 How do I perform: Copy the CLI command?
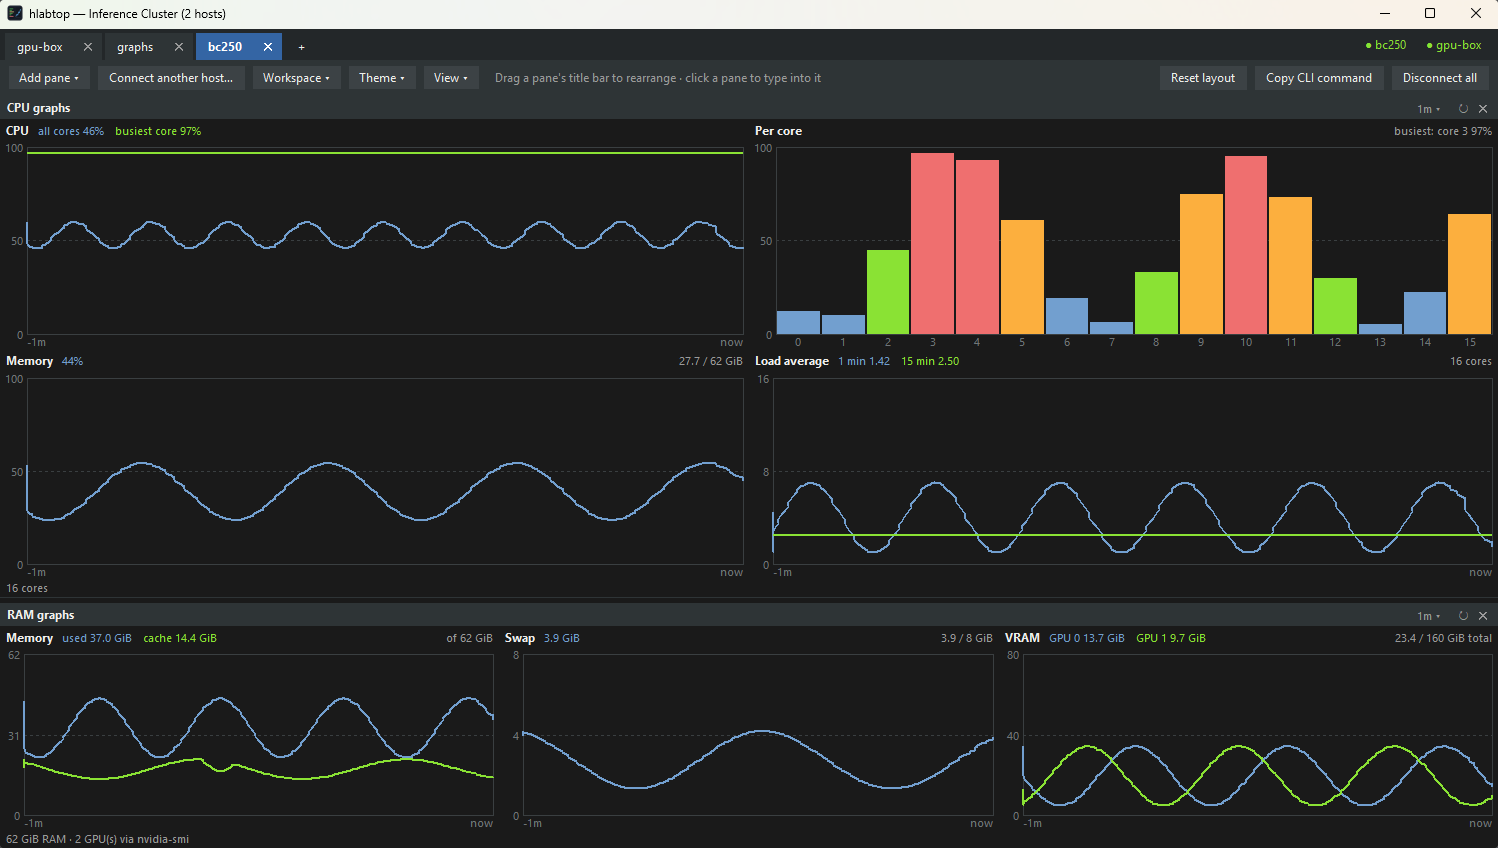[x=1319, y=78]
